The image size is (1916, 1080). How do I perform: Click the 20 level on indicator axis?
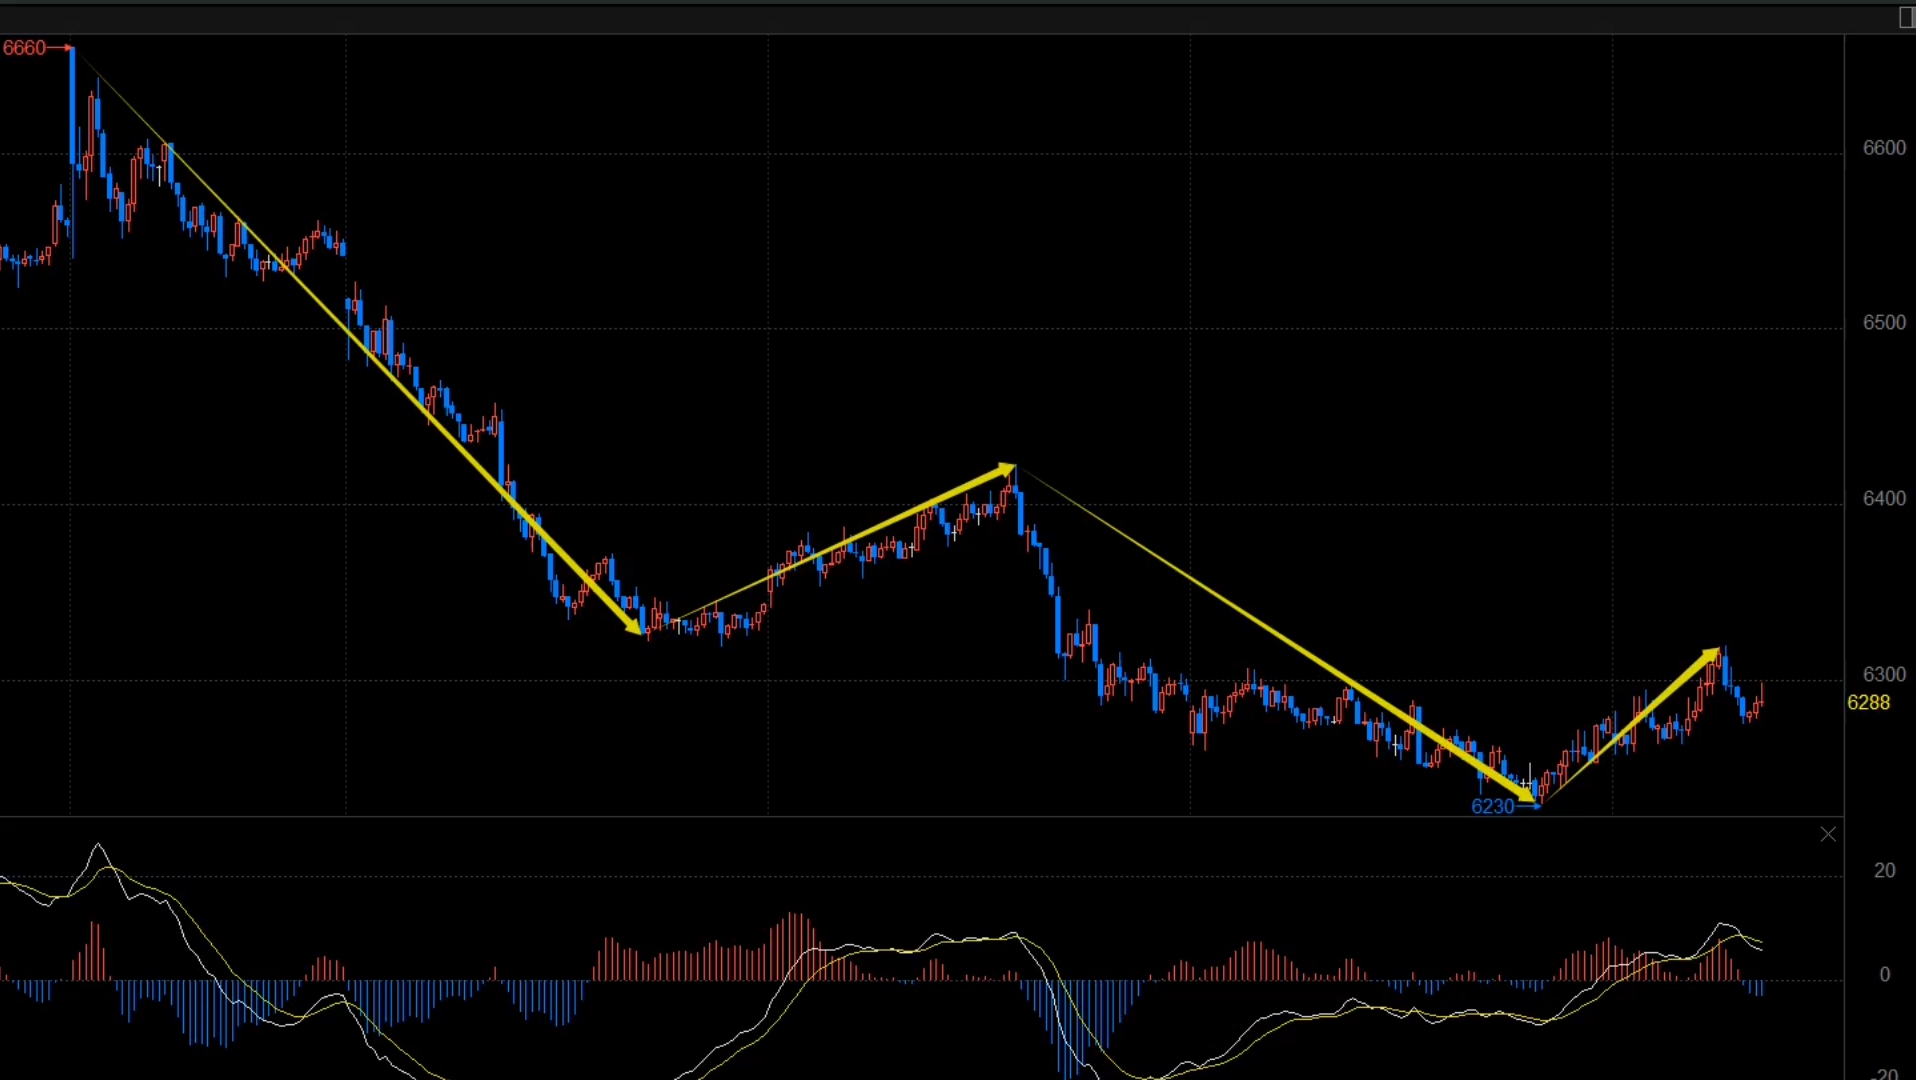[1884, 870]
